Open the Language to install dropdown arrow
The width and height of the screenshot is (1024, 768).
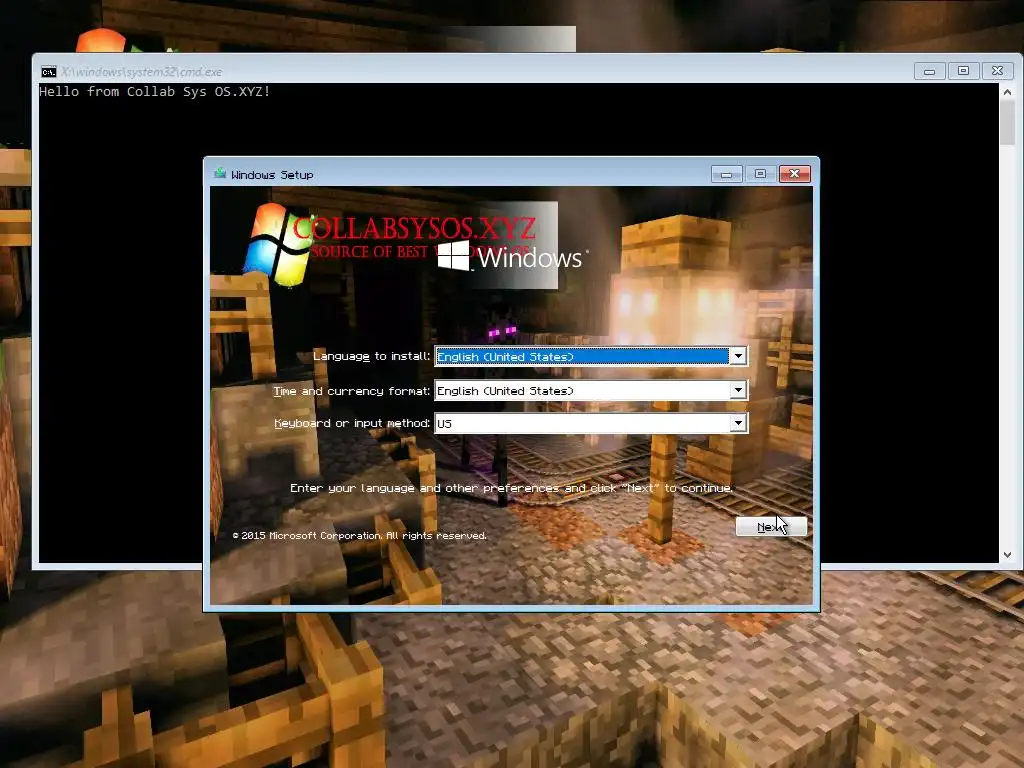tap(738, 356)
